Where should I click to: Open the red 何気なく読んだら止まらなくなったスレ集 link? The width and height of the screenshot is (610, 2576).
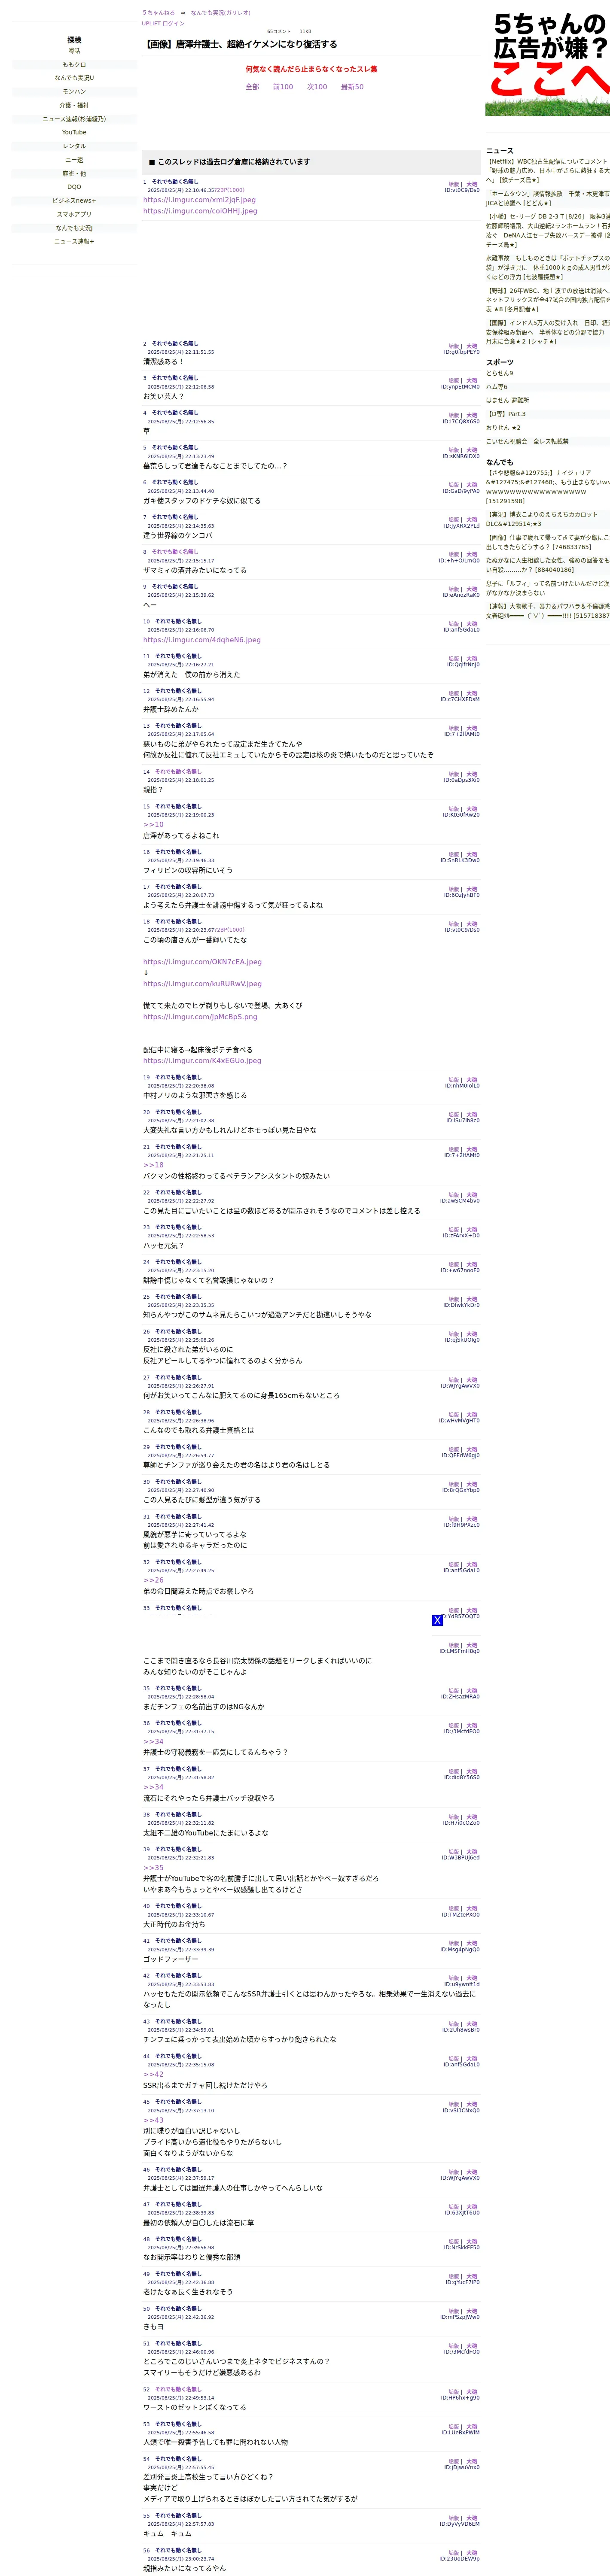pos(311,69)
